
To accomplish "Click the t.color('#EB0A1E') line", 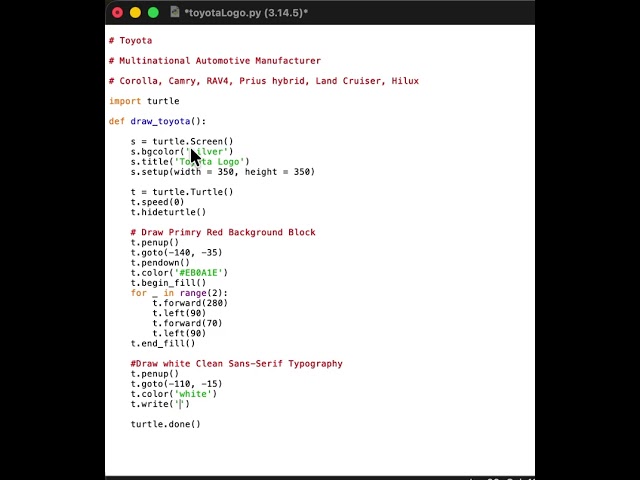I will pos(179,273).
